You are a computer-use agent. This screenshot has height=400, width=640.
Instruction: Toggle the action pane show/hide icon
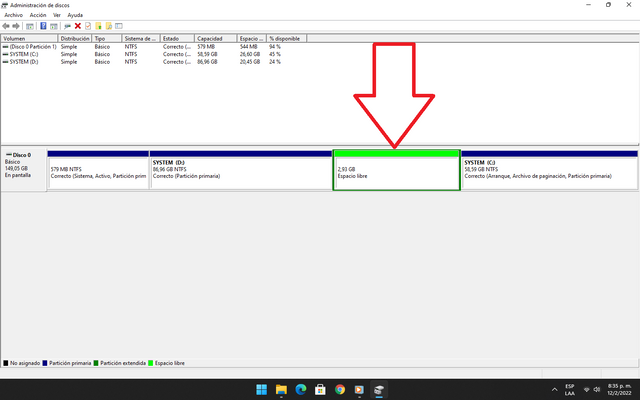53,26
